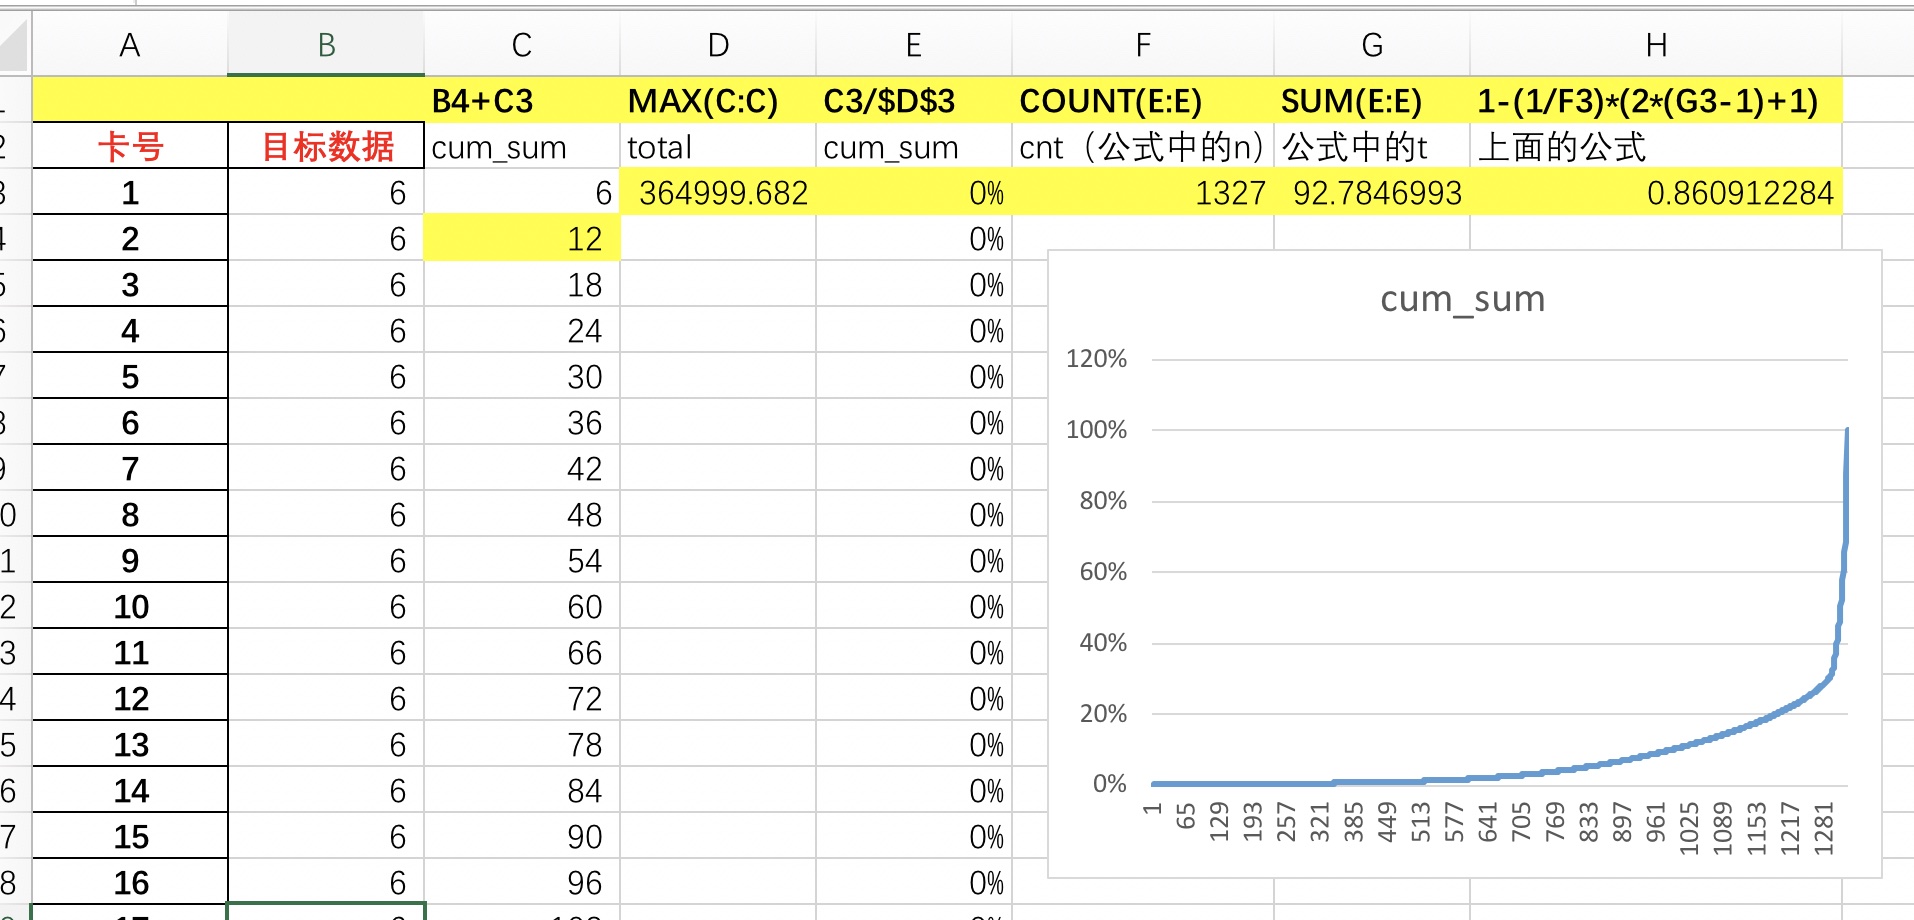Viewport: 1914px width, 920px height.
Task: Click the cum_sum label in column E
Action: pos(914,146)
